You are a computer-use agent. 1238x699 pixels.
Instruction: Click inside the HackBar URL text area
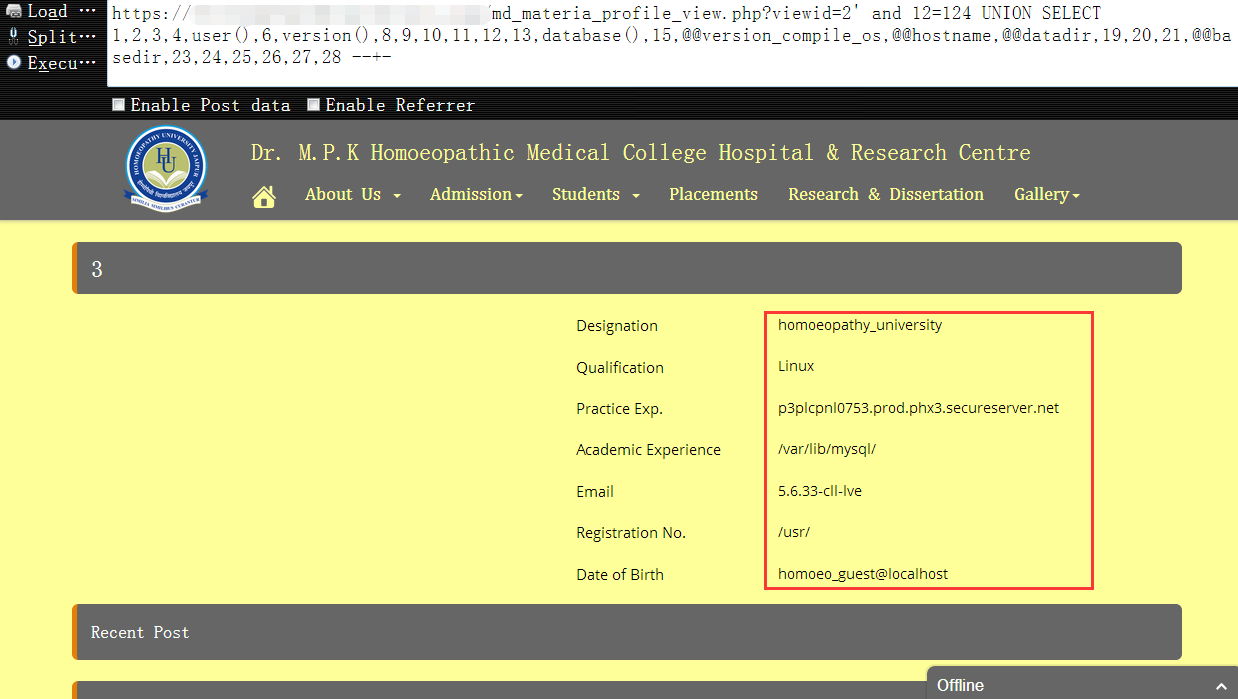[x=672, y=43]
